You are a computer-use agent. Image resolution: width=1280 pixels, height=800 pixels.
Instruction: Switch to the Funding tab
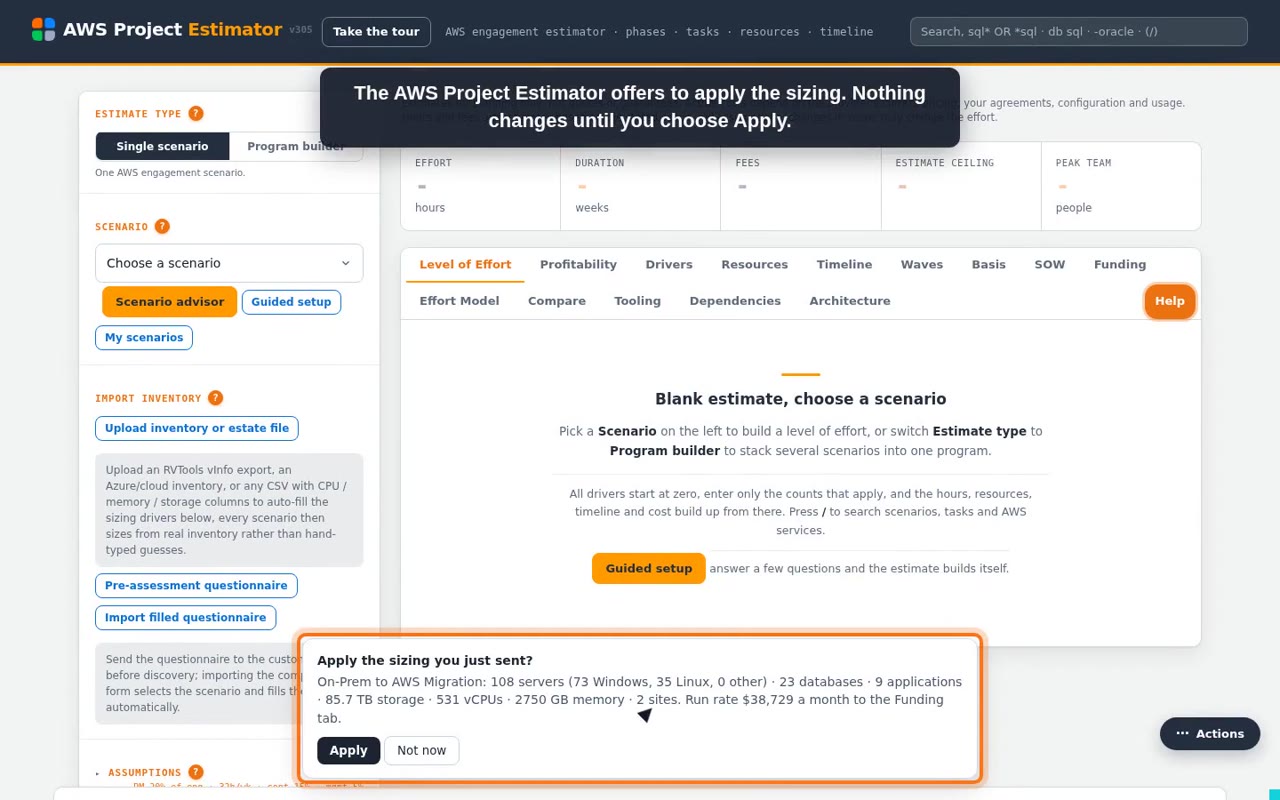click(x=1120, y=264)
